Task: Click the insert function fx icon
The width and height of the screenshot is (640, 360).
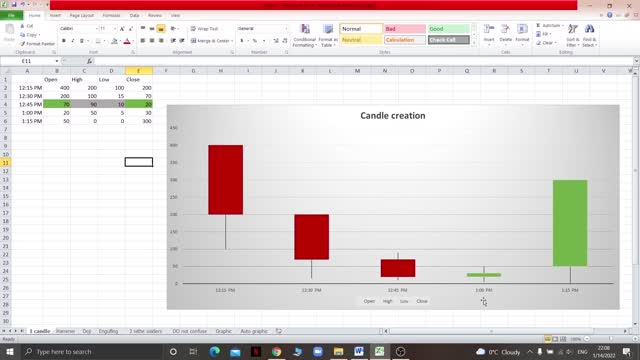Action: (89, 61)
